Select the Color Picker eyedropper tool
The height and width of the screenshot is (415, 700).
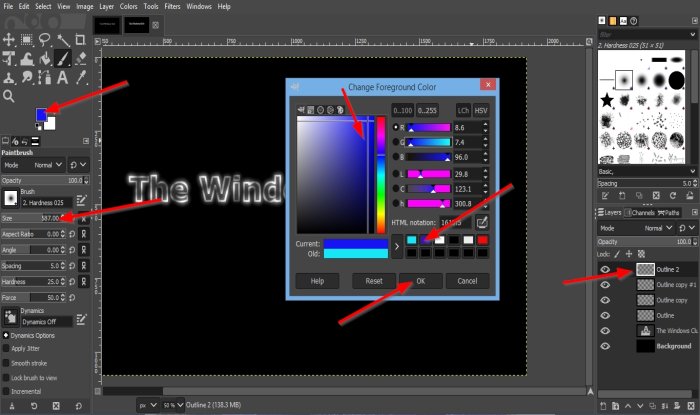[x=81, y=78]
